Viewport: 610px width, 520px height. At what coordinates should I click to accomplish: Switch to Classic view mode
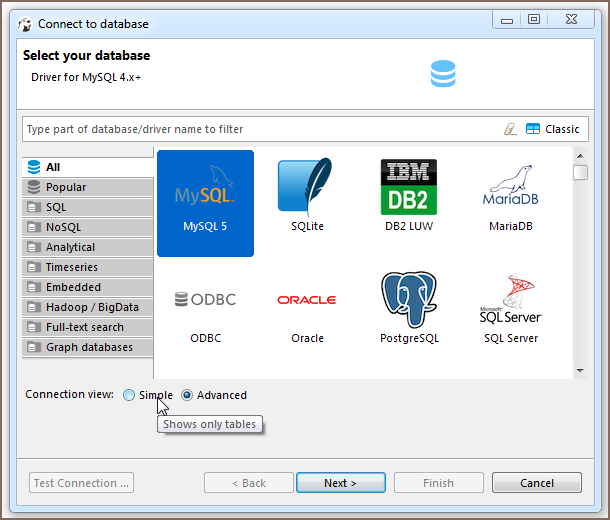pos(553,129)
